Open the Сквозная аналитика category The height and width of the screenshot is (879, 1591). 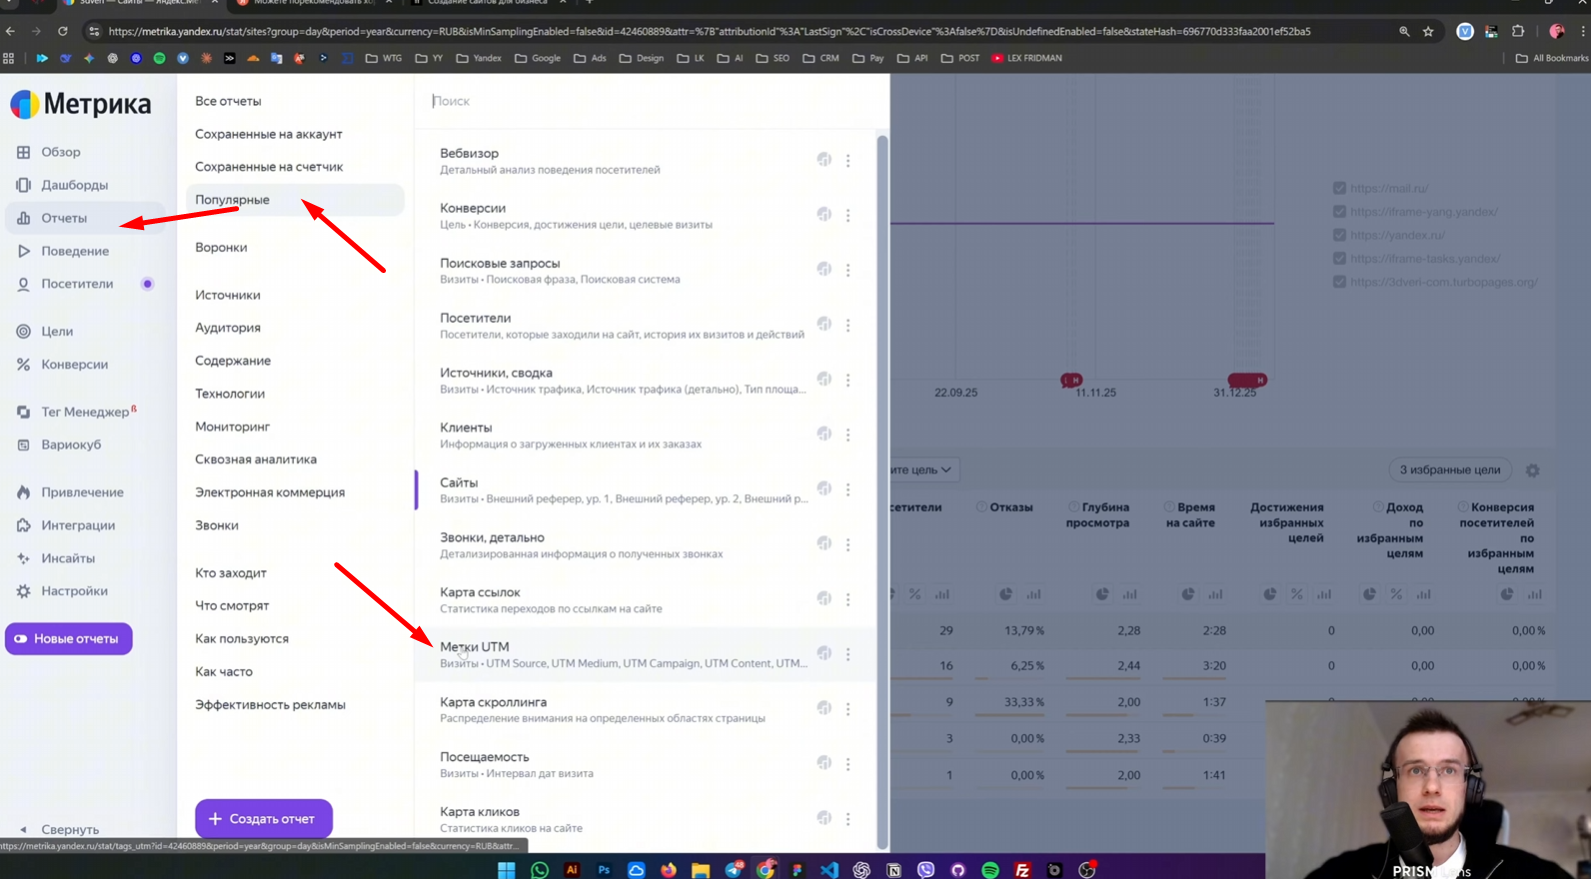coord(256,459)
